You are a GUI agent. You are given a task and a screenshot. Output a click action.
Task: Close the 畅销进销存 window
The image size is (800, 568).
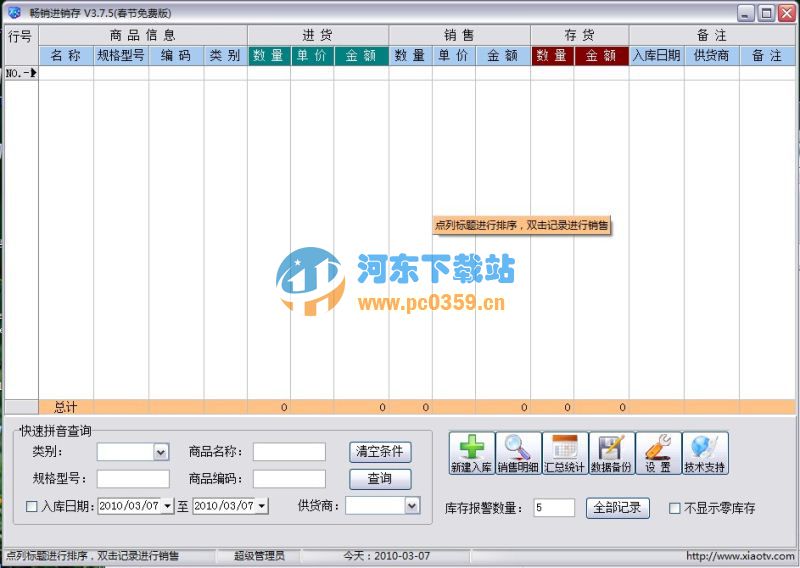[x=786, y=13]
